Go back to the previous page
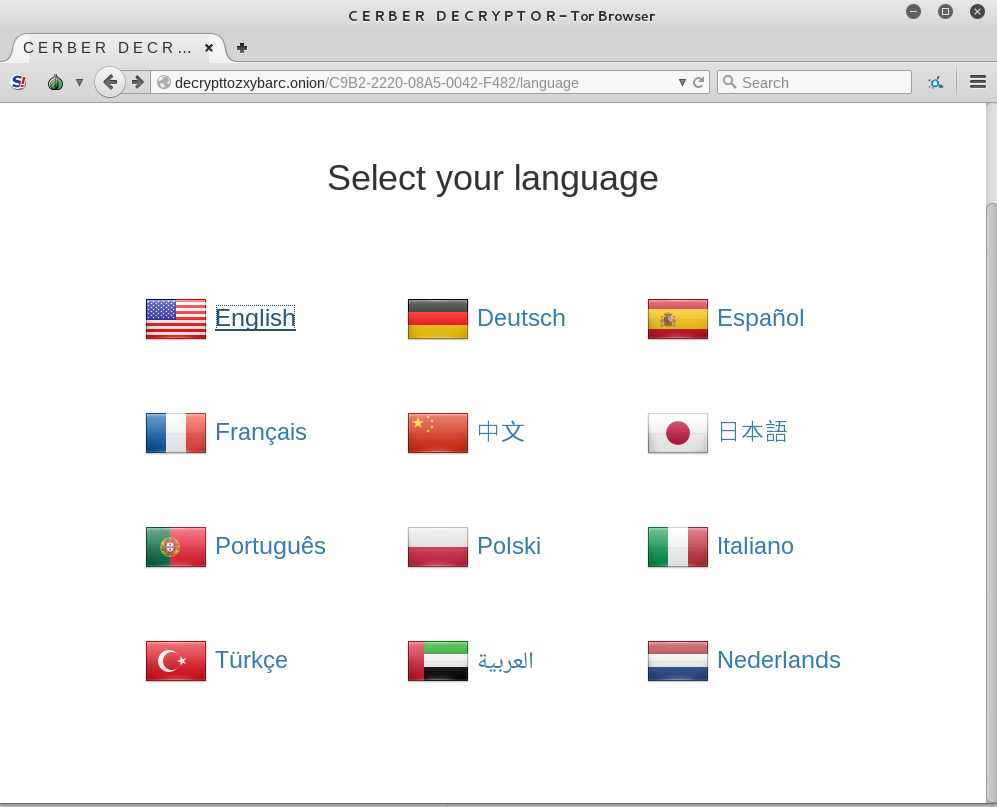Image resolution: width=997 pixels, height=807 pixels. coord(109,82)
